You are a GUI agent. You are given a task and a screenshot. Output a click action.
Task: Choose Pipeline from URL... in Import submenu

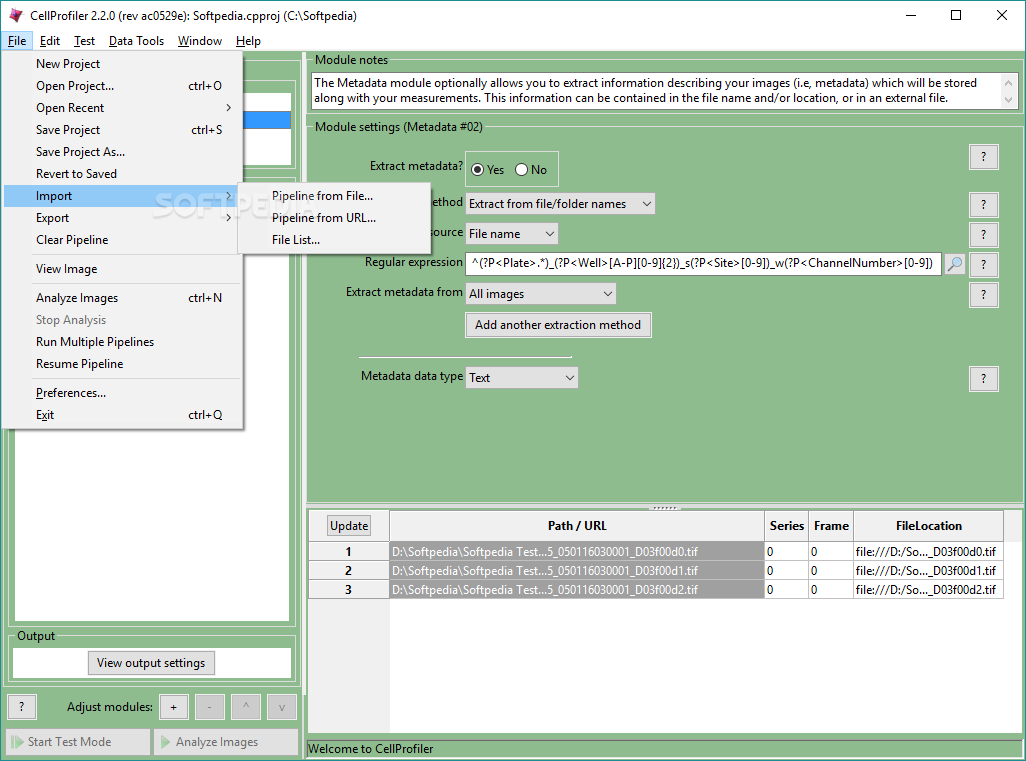click(334, 218)
